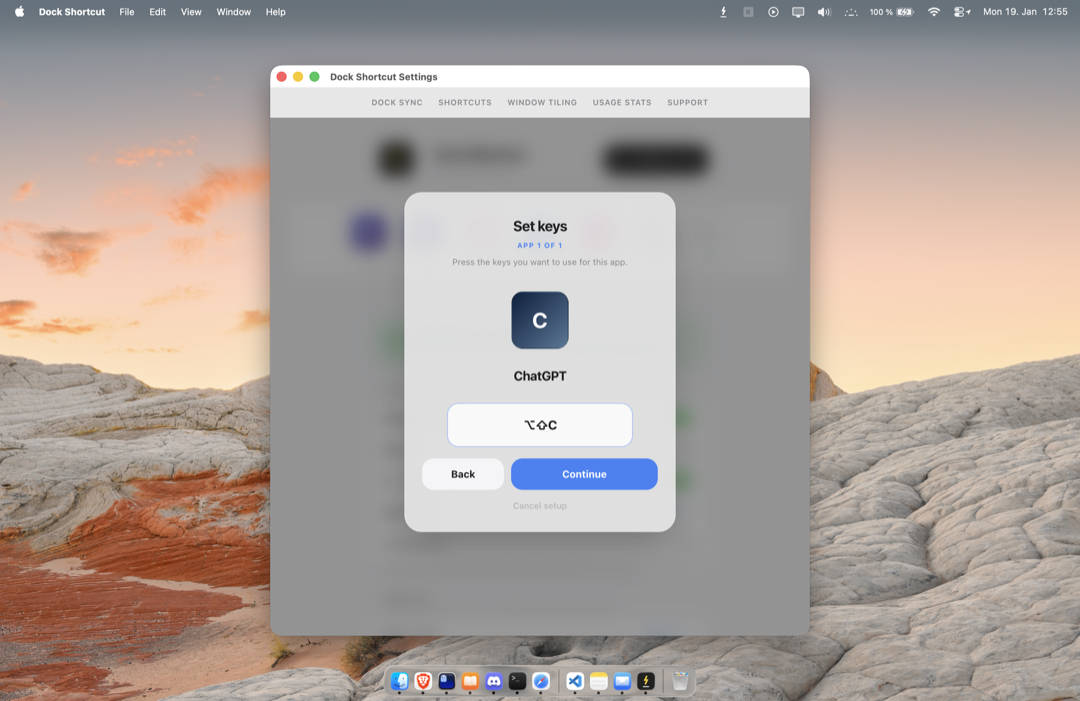Open the Control Center in the menu bar
The image size is (1080, 701).
tap(960, 12)
